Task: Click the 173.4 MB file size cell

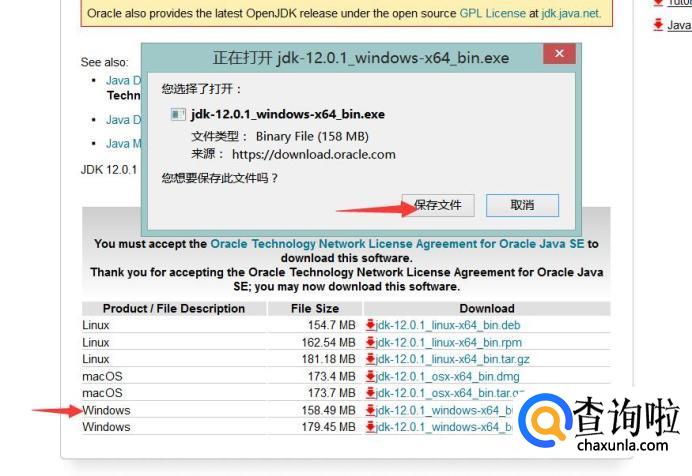Action: tap(331, 376)
